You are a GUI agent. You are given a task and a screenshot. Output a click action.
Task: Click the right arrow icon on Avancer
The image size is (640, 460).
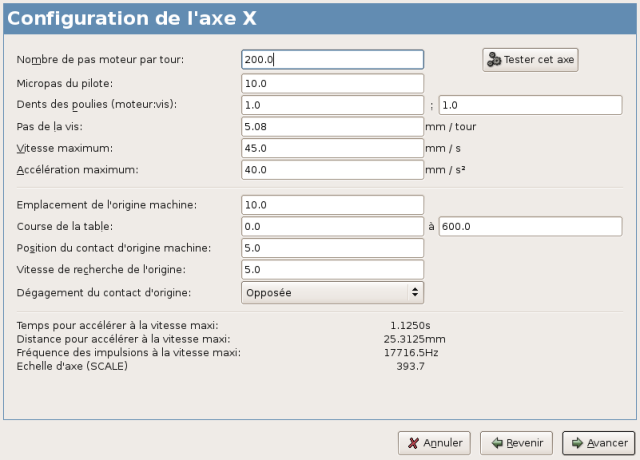click(x=577, y=443)
